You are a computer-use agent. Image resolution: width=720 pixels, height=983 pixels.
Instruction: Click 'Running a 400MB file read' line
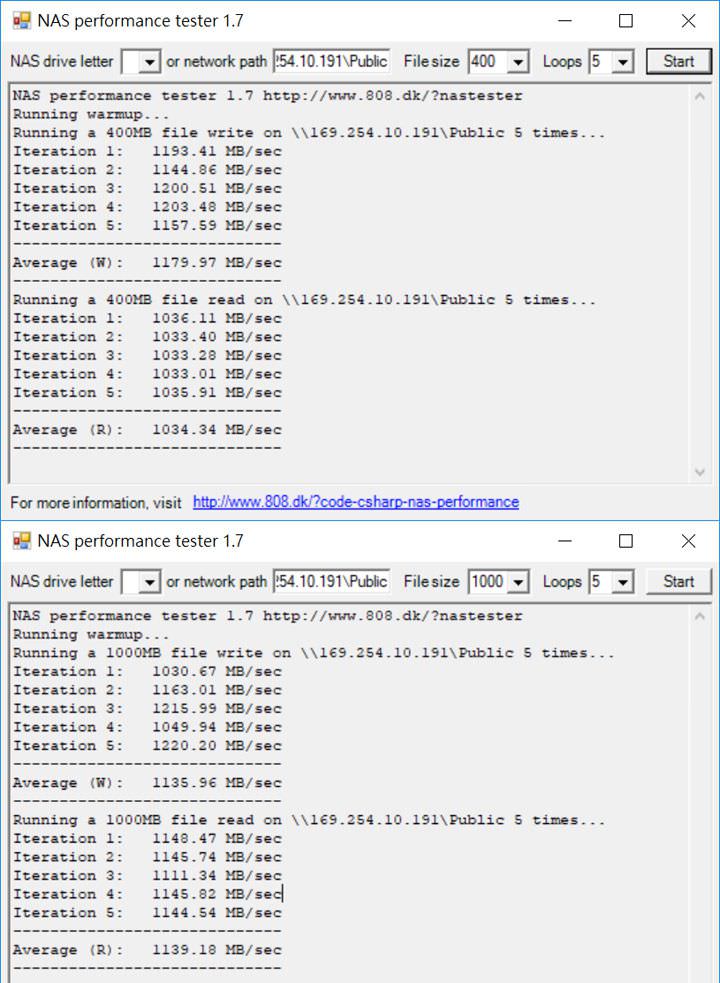tap(305, 300)
